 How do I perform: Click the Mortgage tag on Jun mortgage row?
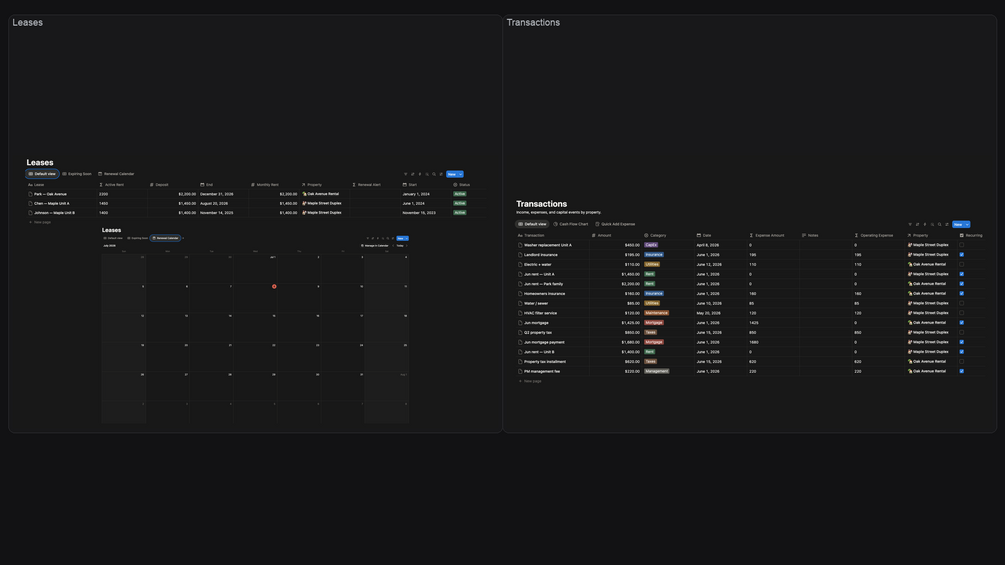point(654,323)
